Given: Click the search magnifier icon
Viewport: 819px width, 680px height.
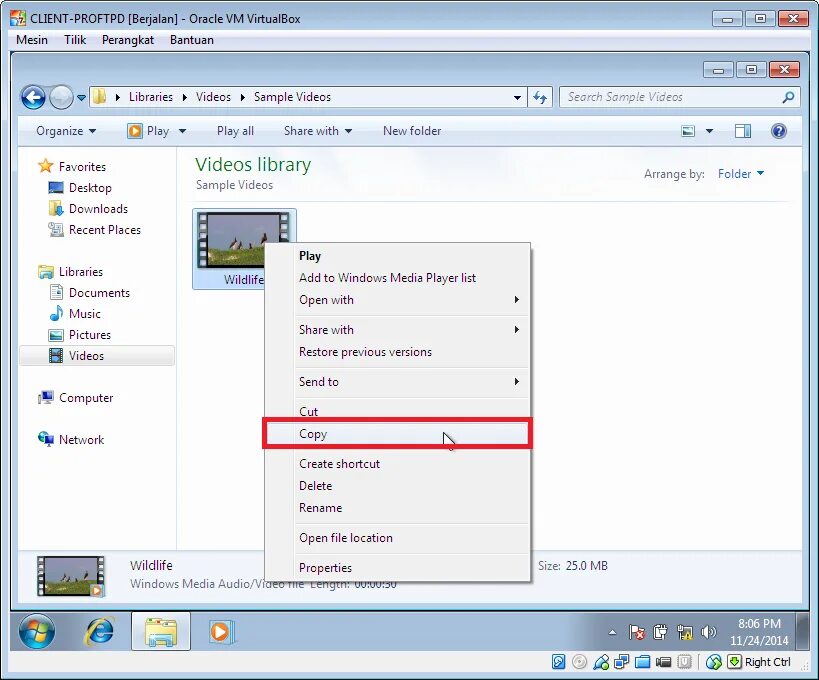Looking at the screenshot, I should [788, 97].
